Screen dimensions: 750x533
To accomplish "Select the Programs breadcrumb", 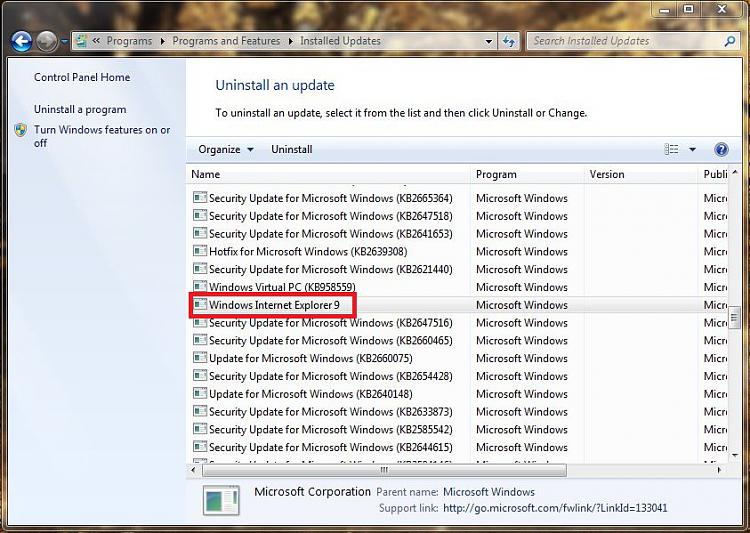I will pos(129,41).
